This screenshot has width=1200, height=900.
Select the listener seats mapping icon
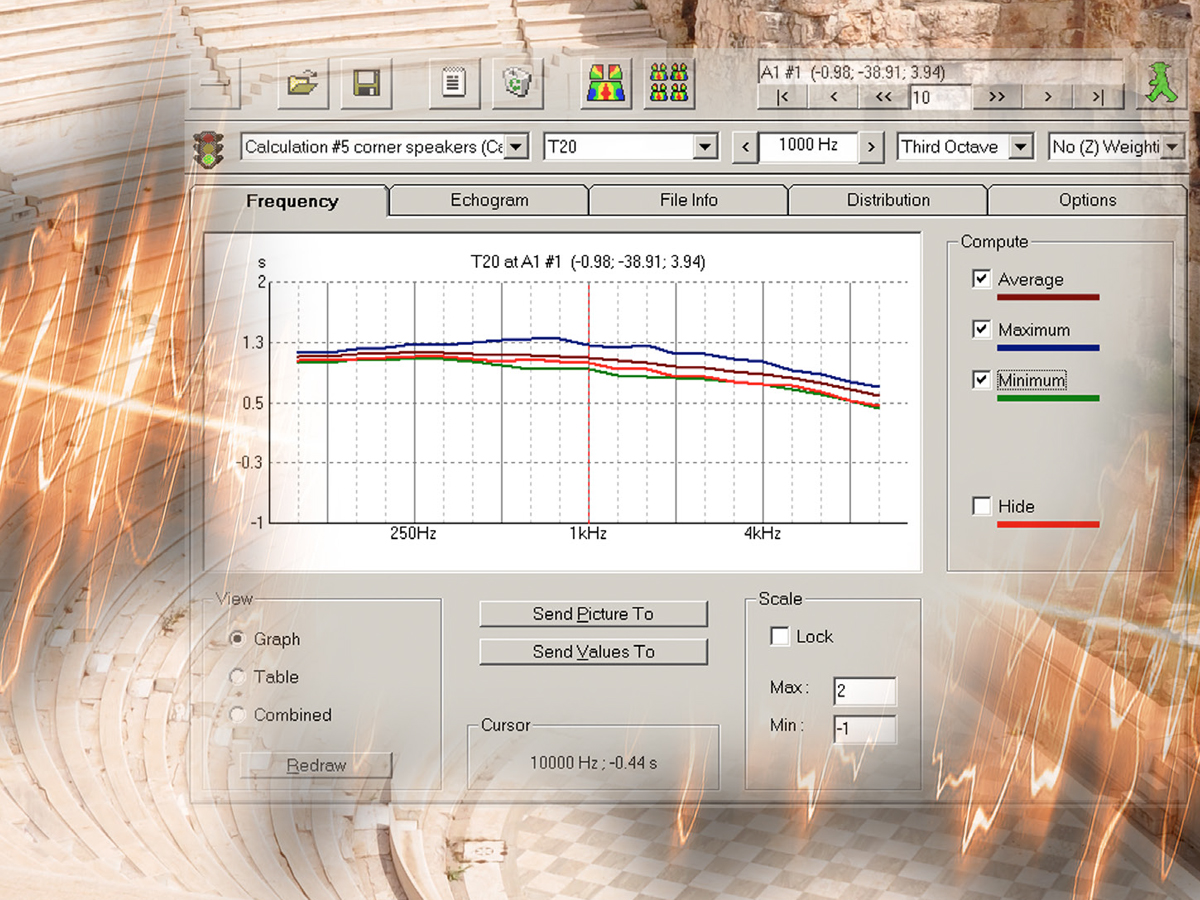tap(669, 84)
